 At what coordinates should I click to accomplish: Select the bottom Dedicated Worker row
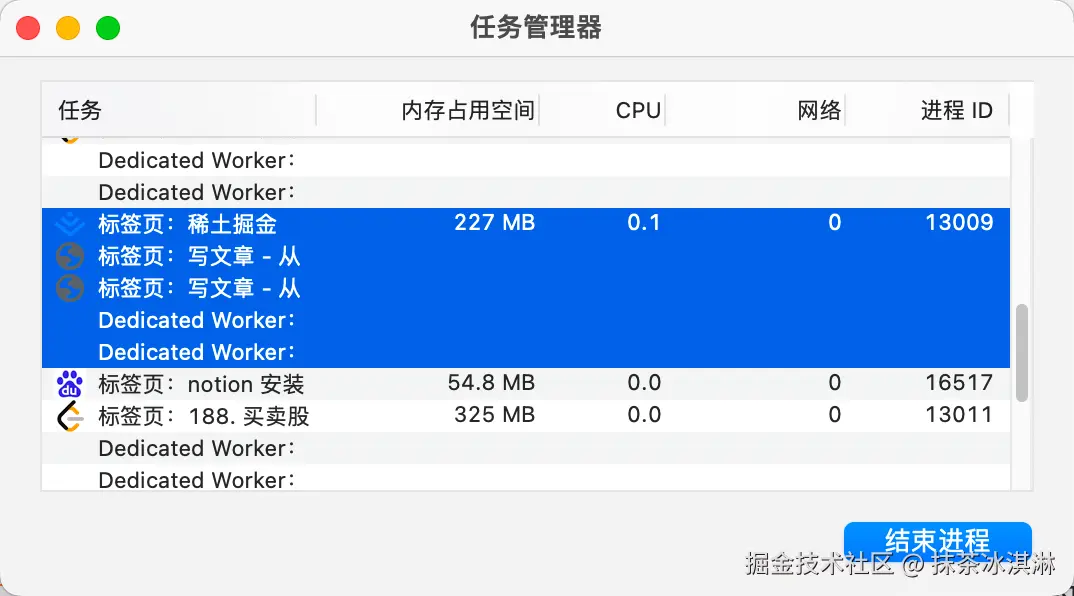tap(526, 478)
